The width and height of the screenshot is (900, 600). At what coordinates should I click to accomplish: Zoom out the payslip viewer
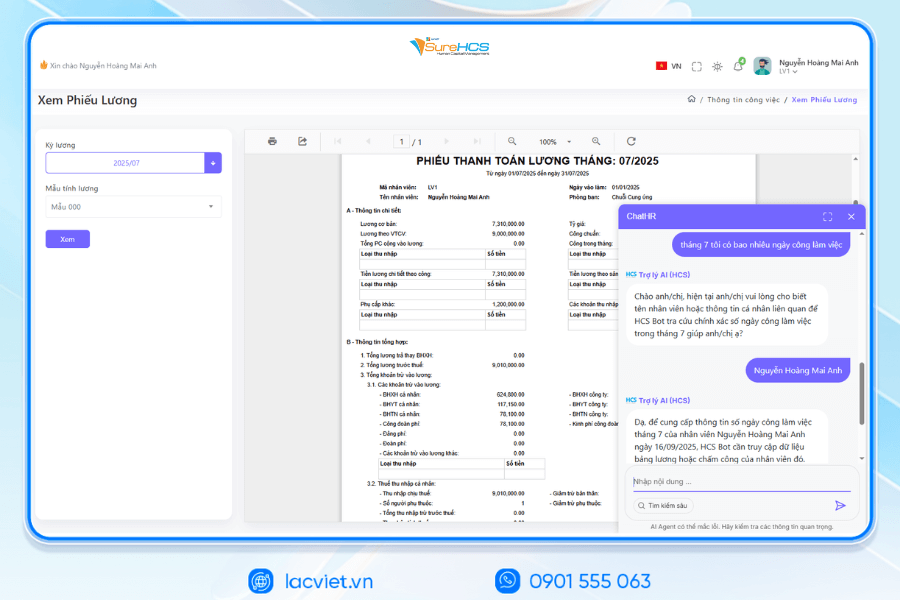tap(512, 142)
